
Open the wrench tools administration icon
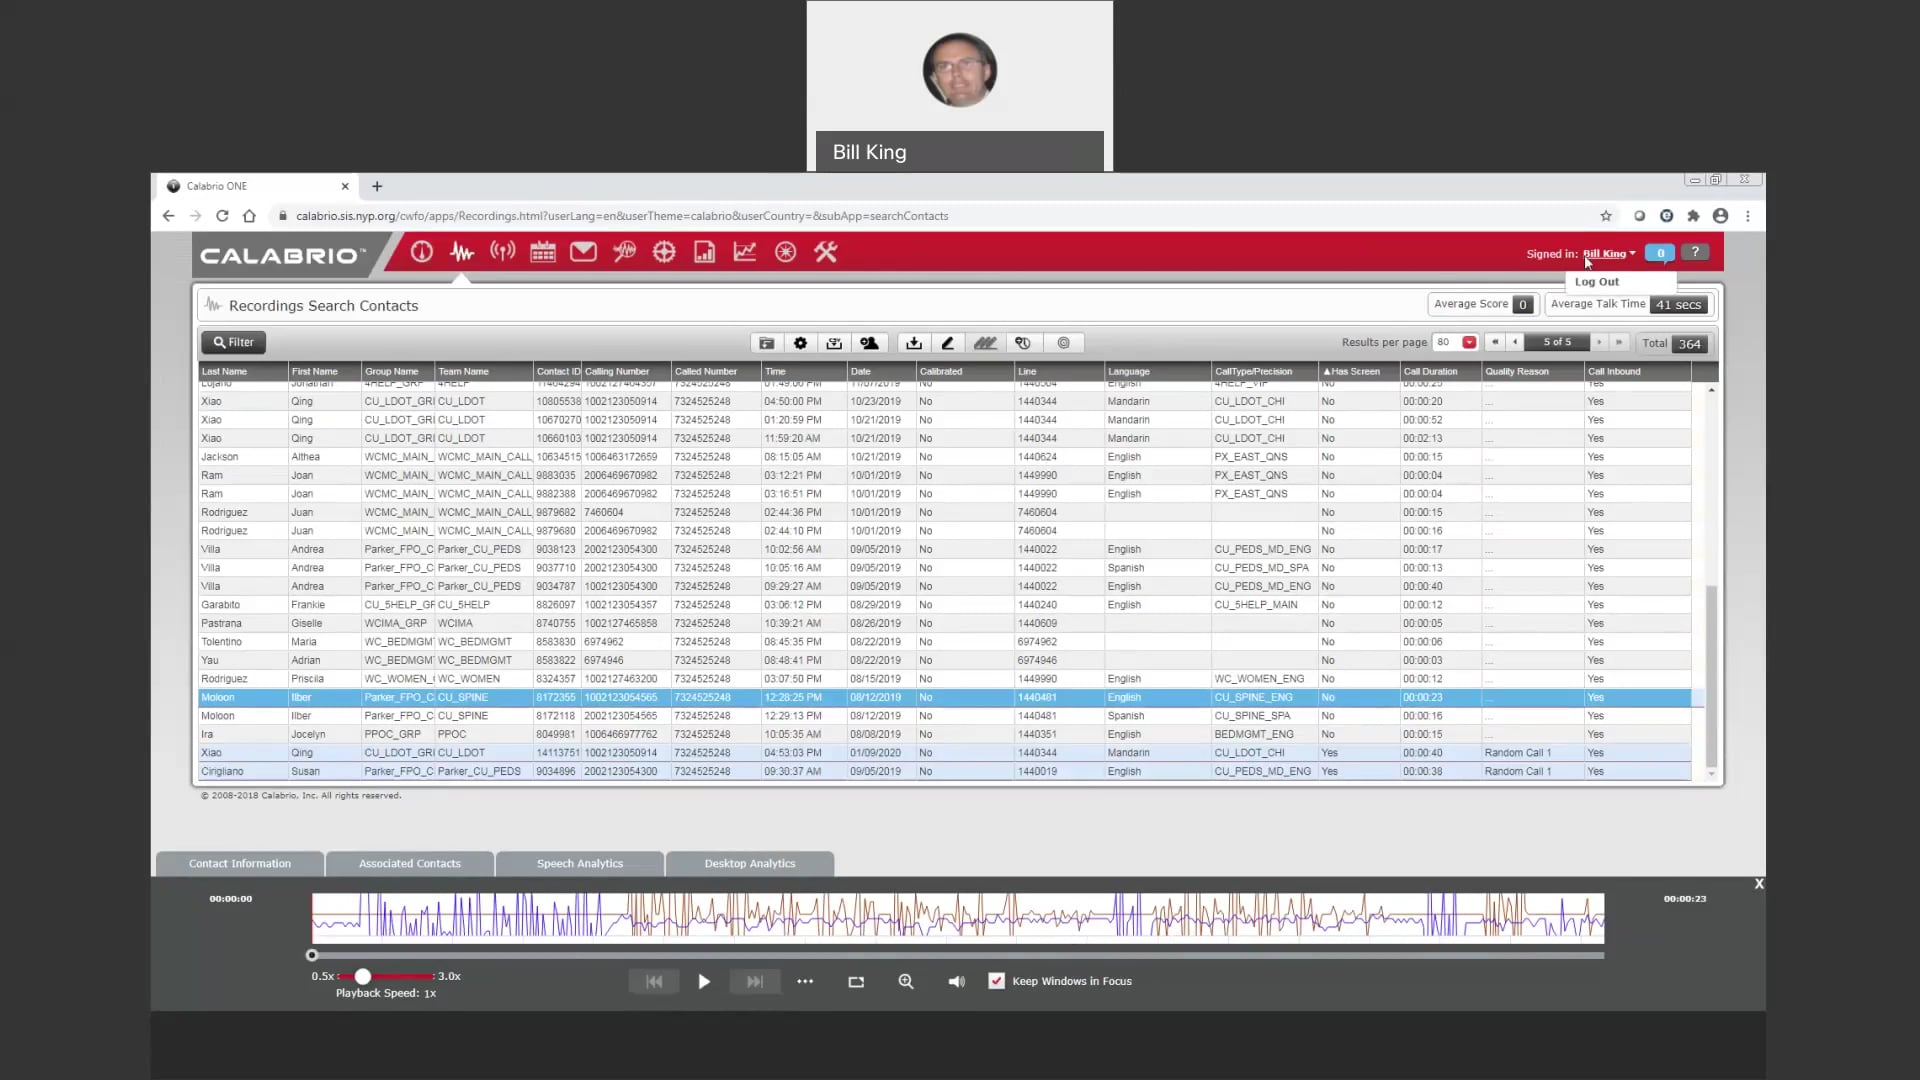825,253
